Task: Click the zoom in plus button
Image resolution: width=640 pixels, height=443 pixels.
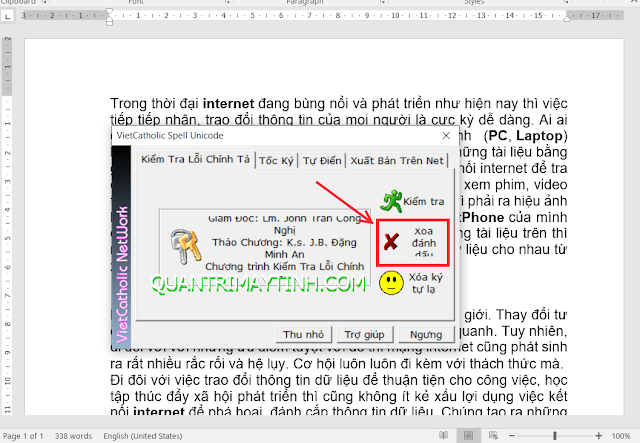Action: point(598,436)
